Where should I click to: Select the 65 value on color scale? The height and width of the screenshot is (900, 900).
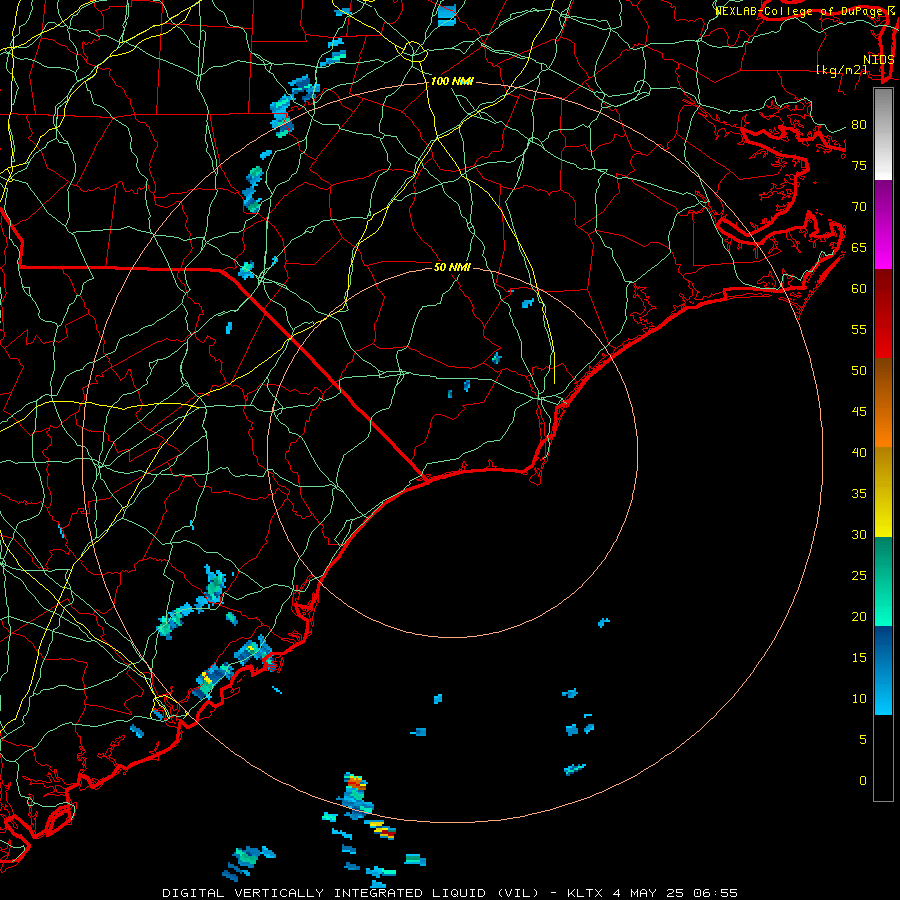(x=859, y=247)
